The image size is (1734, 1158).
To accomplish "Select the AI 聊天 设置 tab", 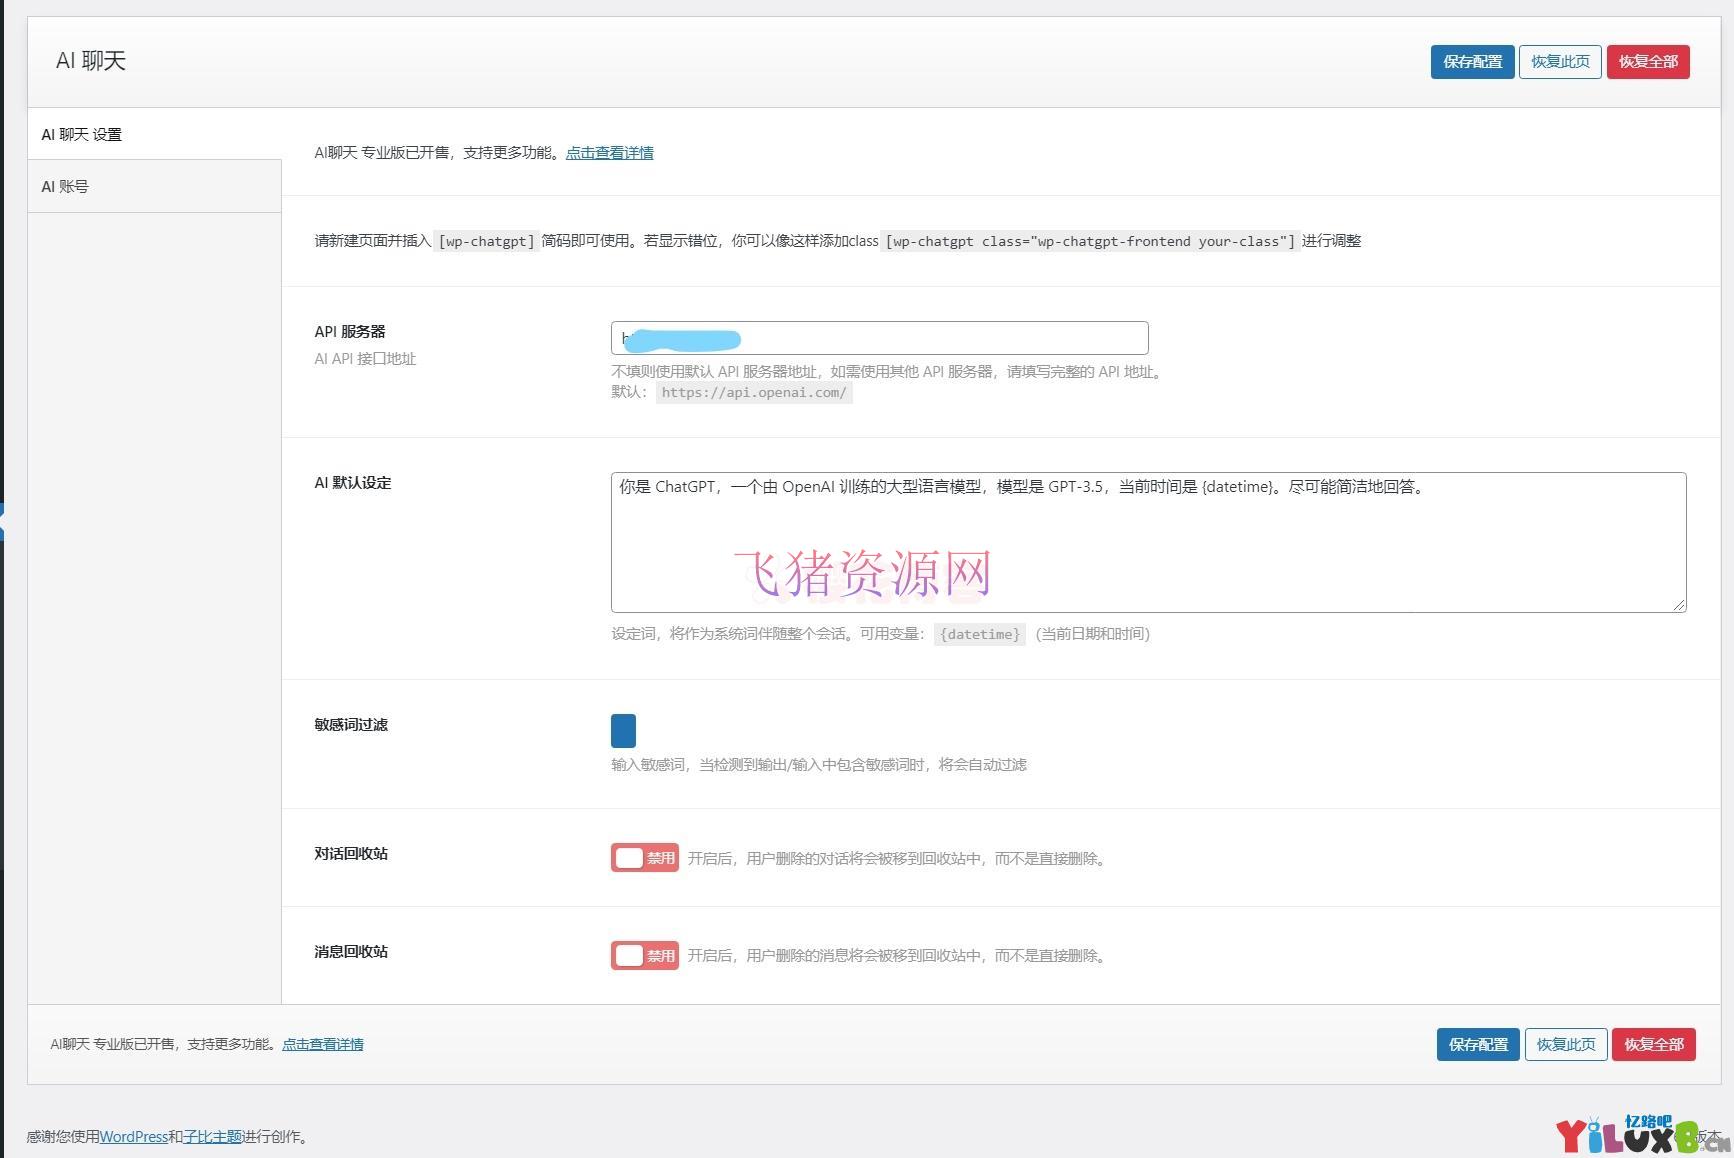I will tap(83, 133).
